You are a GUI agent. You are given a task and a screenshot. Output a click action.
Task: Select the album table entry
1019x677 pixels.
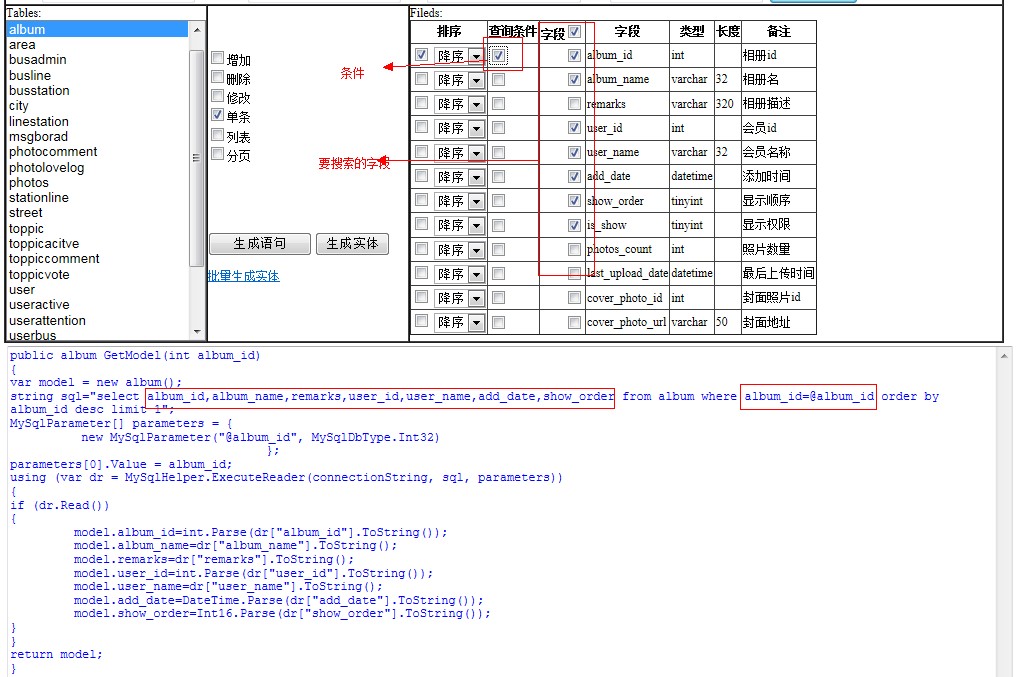27,30
